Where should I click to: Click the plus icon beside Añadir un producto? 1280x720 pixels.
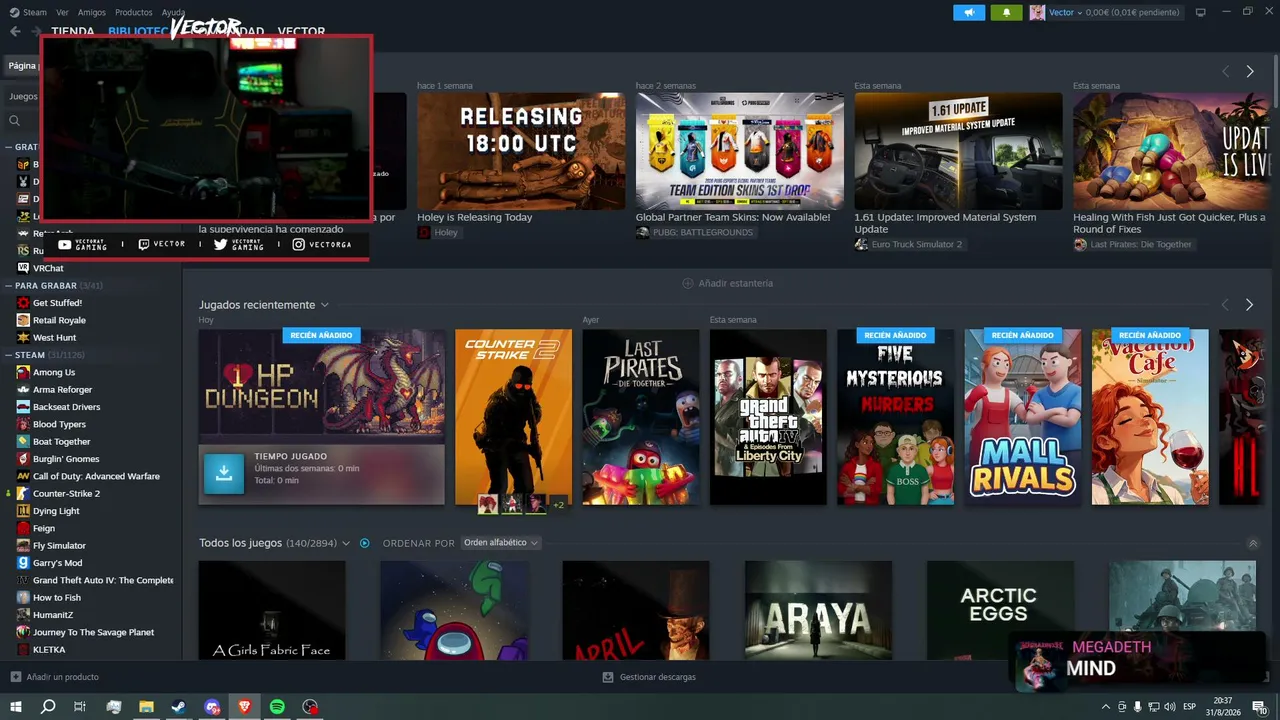(15, 677)
